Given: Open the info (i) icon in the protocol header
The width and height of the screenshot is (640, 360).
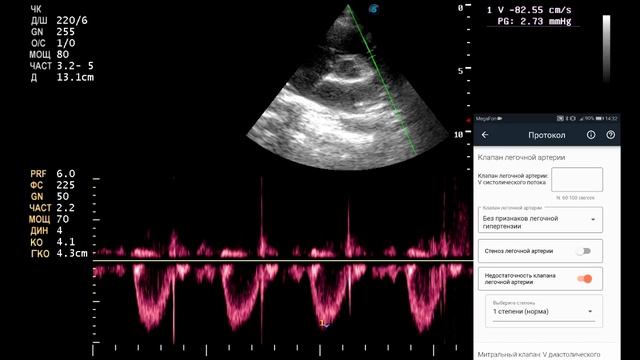Looking at the screenshot, I should (x=591, y=135).
